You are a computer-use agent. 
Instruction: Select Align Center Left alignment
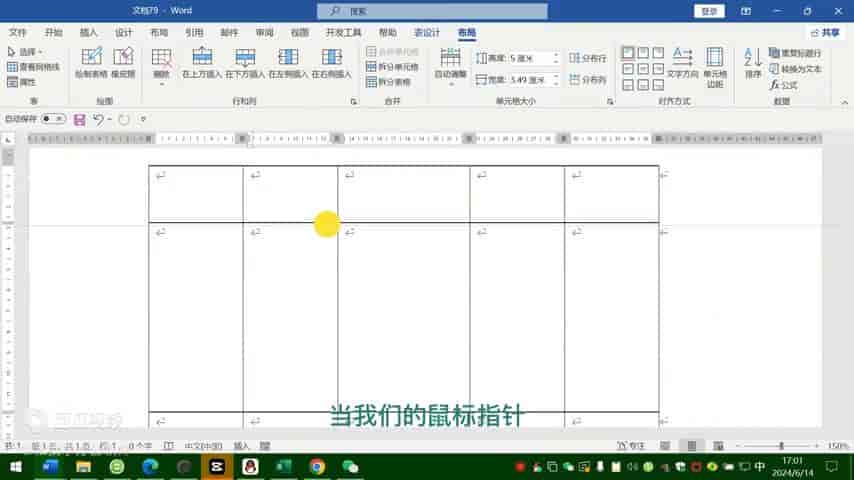coord(628,69)
